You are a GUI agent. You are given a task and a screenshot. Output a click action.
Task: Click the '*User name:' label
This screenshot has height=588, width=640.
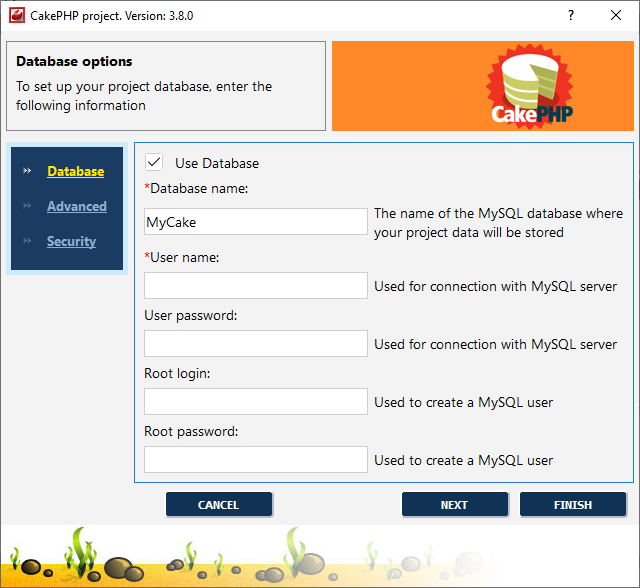(x=182, y=257)
